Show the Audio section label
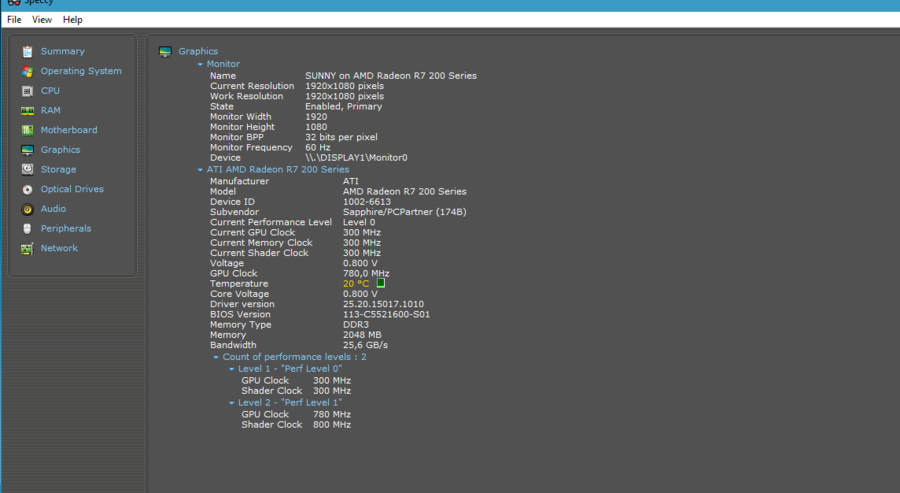This screenshot has width=900, height=493. coord(53,208)
